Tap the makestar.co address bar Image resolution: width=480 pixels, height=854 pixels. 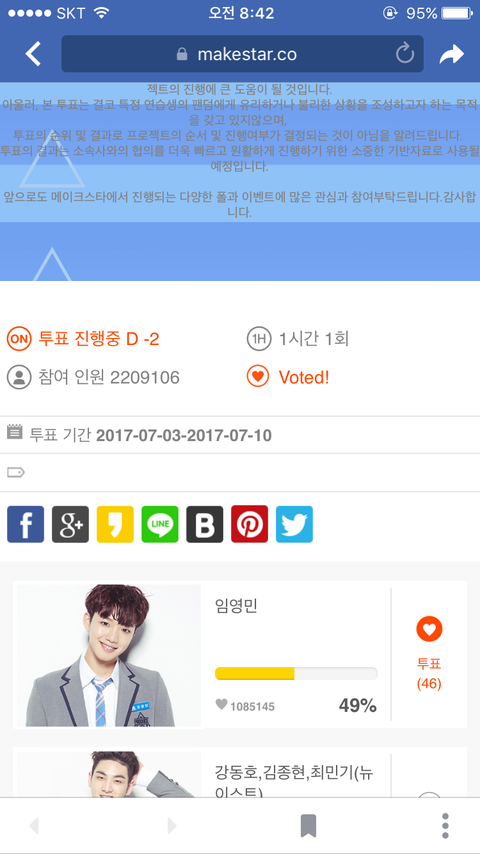[x=242, y=54]
